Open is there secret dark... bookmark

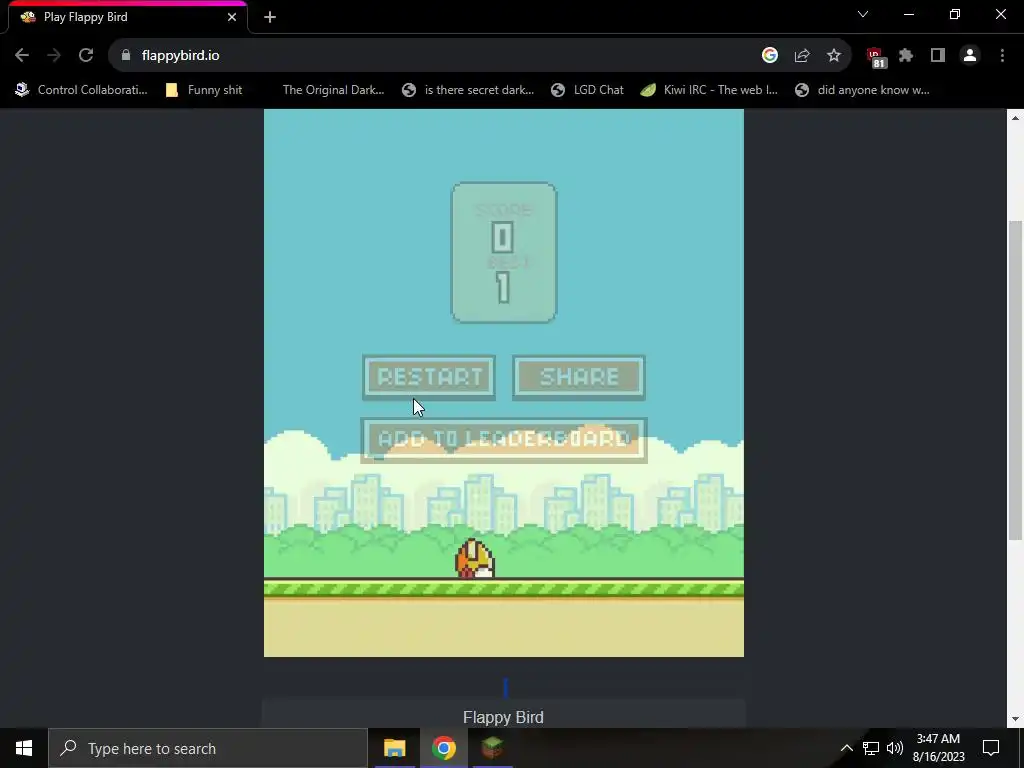click(x=468, y=90)
